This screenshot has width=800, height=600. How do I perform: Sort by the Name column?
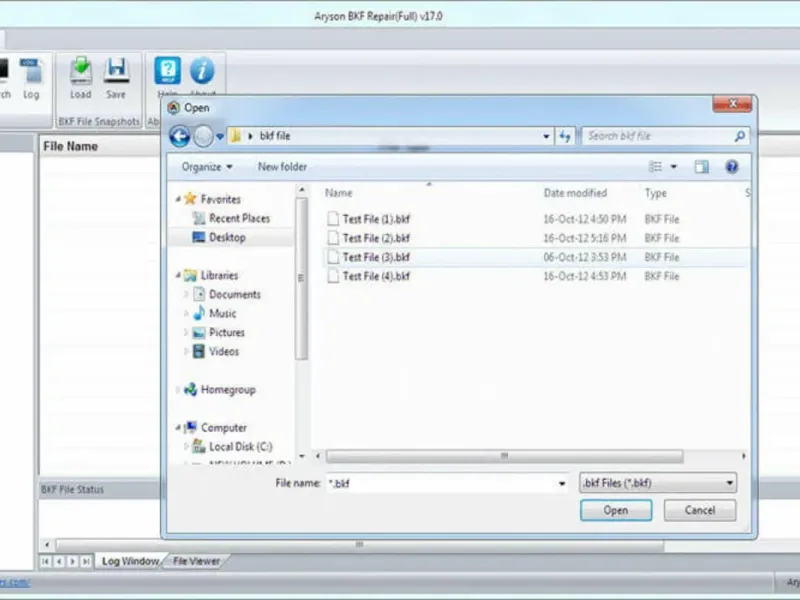point(339,193)
